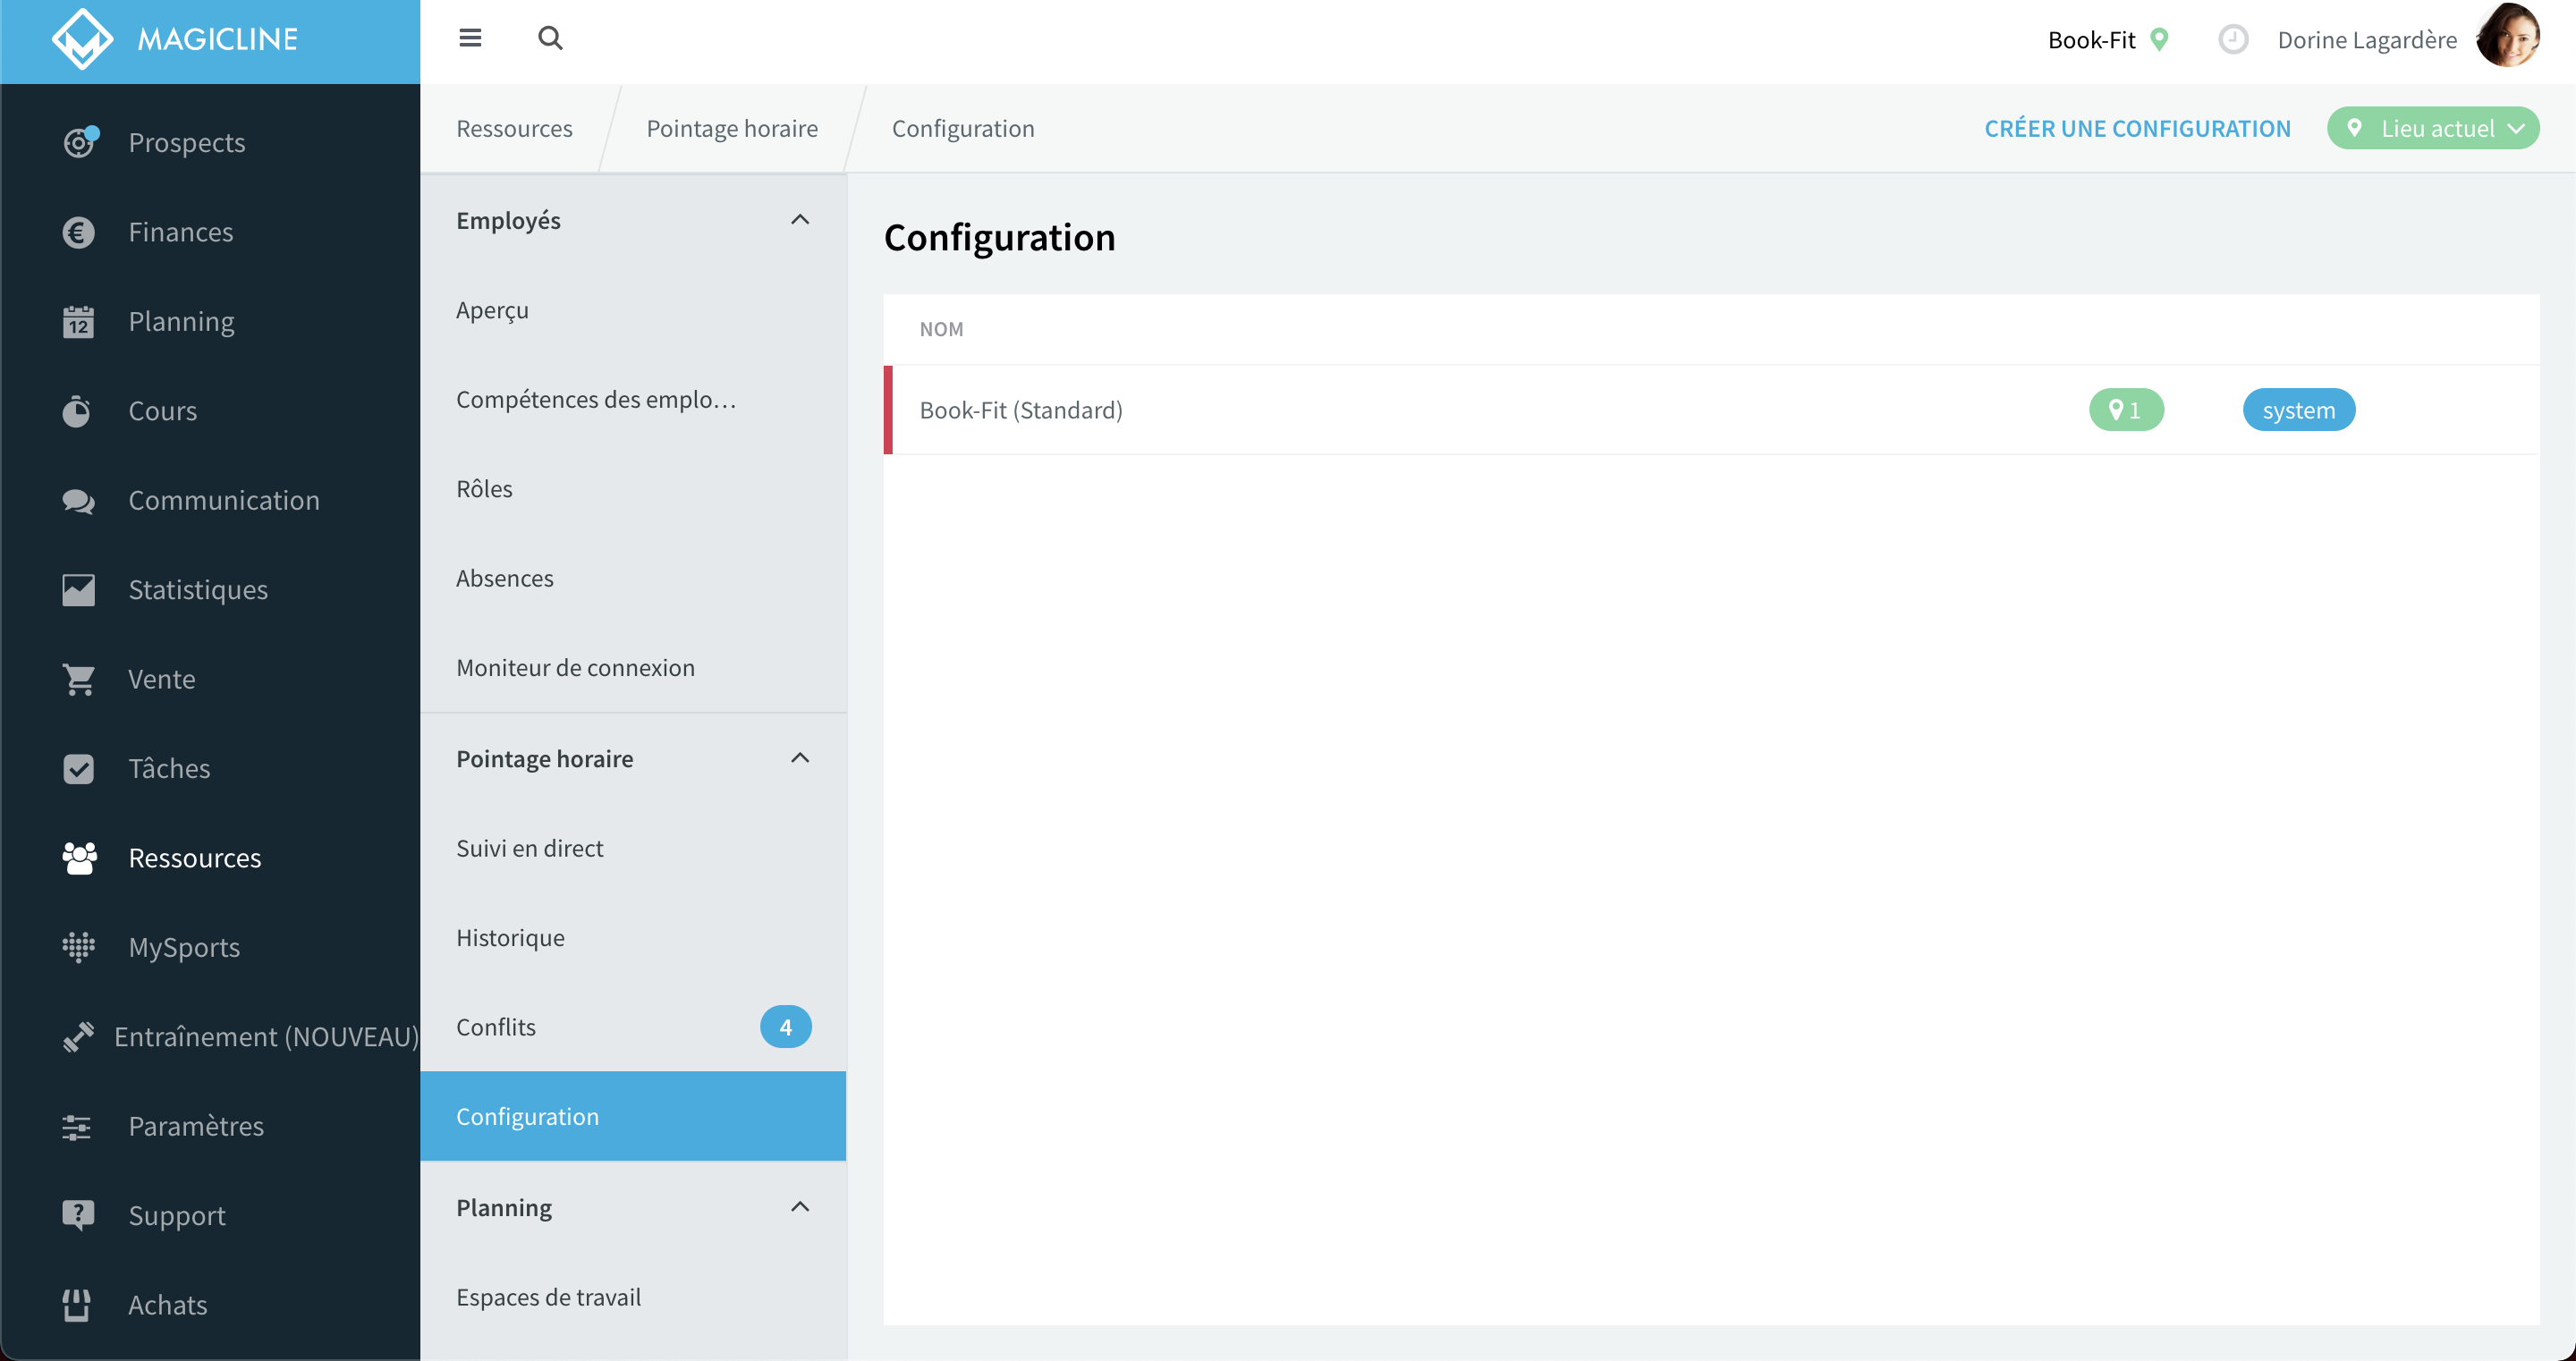This screenshot has height=1361, width=2576.
Task: Click the Ressources breadcrumb link
Action: pyautogui.click(x=514, y=128)
